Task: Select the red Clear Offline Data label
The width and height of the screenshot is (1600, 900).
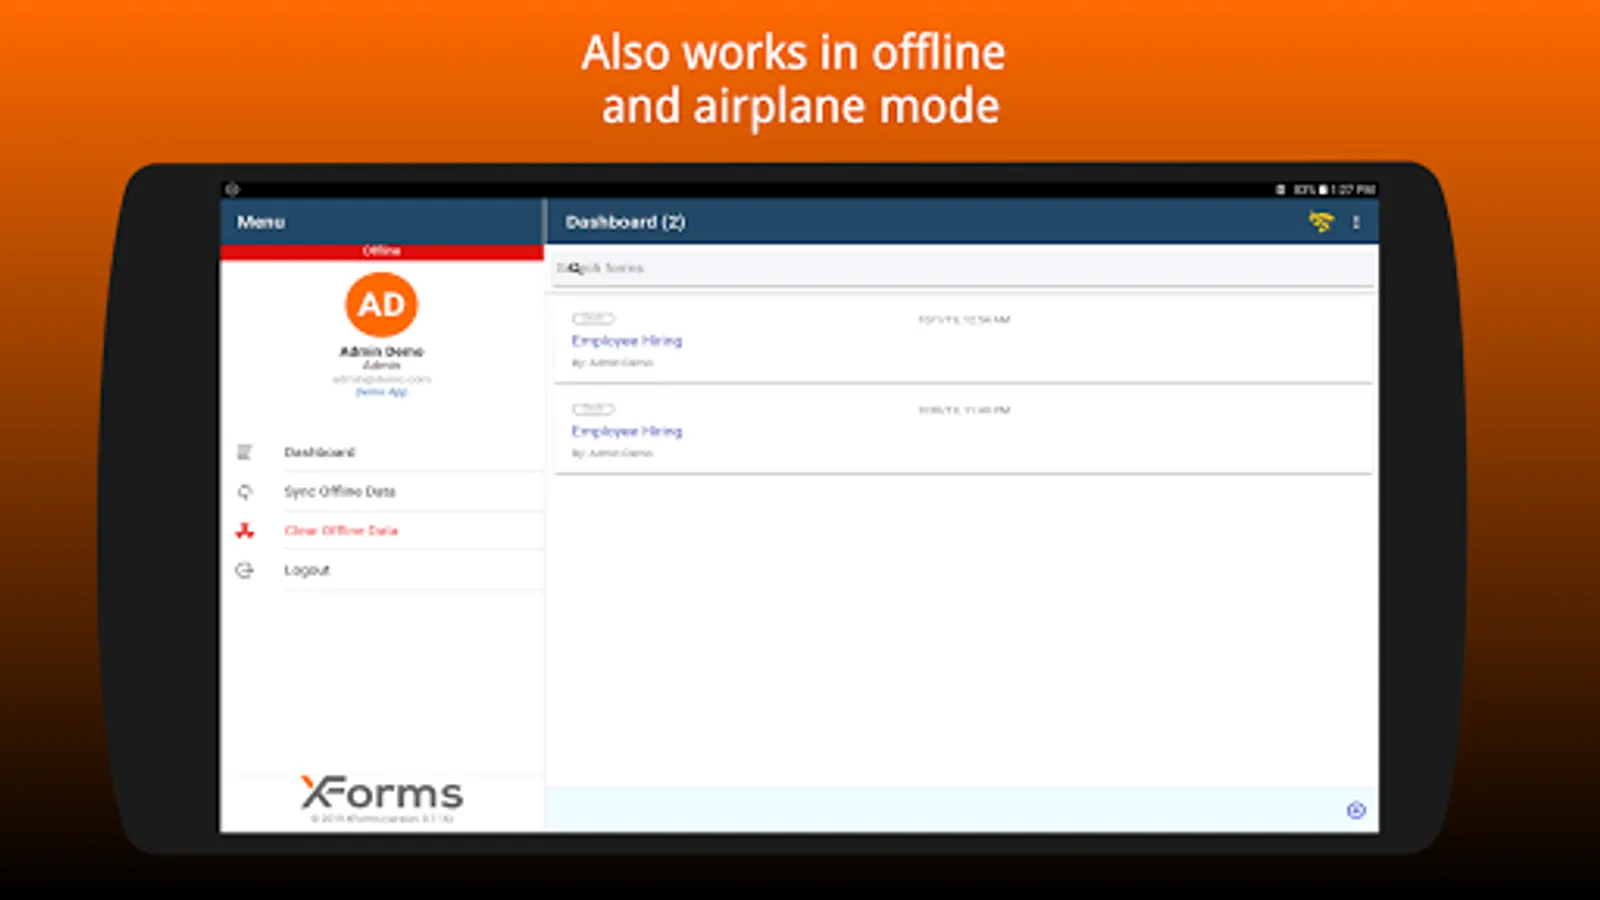Action: tap(341, 531)
